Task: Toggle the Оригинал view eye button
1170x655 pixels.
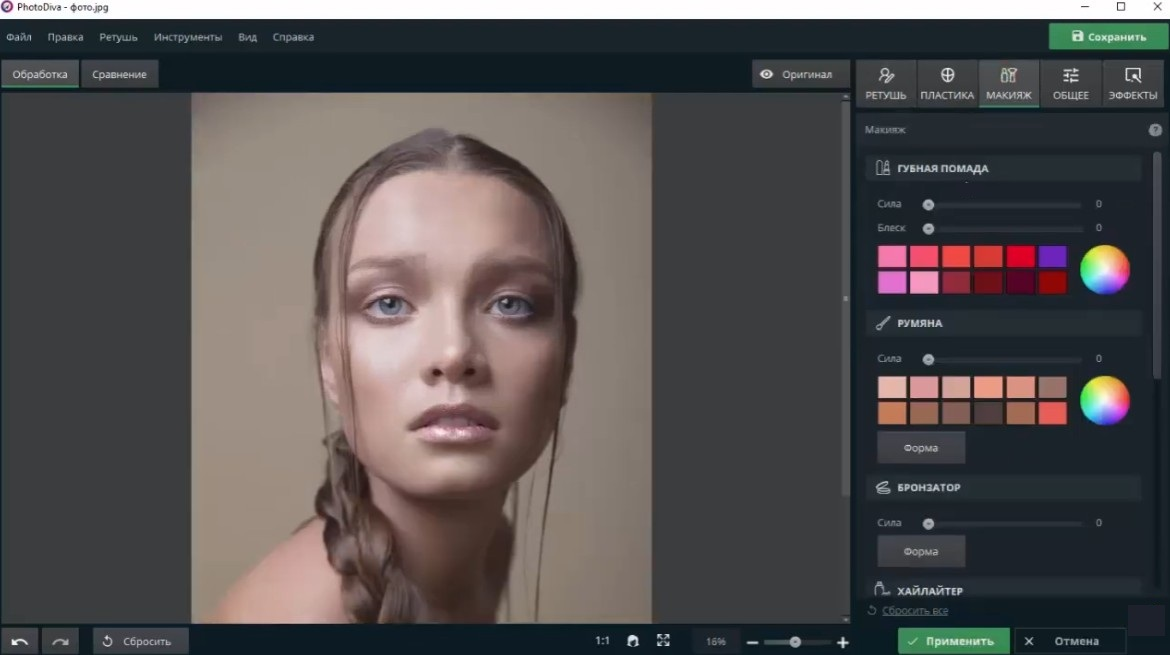Action: tap(801, 75)
